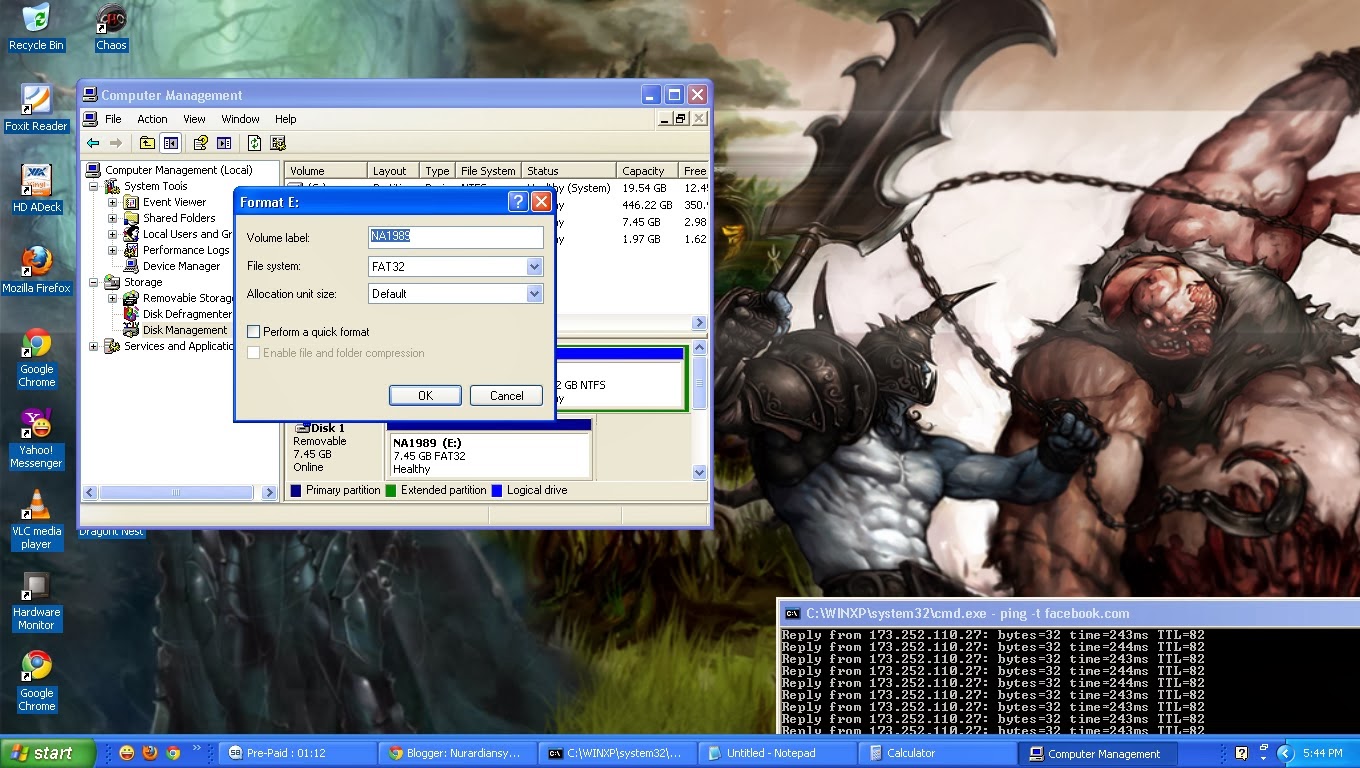
Task: Click the Logical drive legend color box
Action: (x=497, y=490)
